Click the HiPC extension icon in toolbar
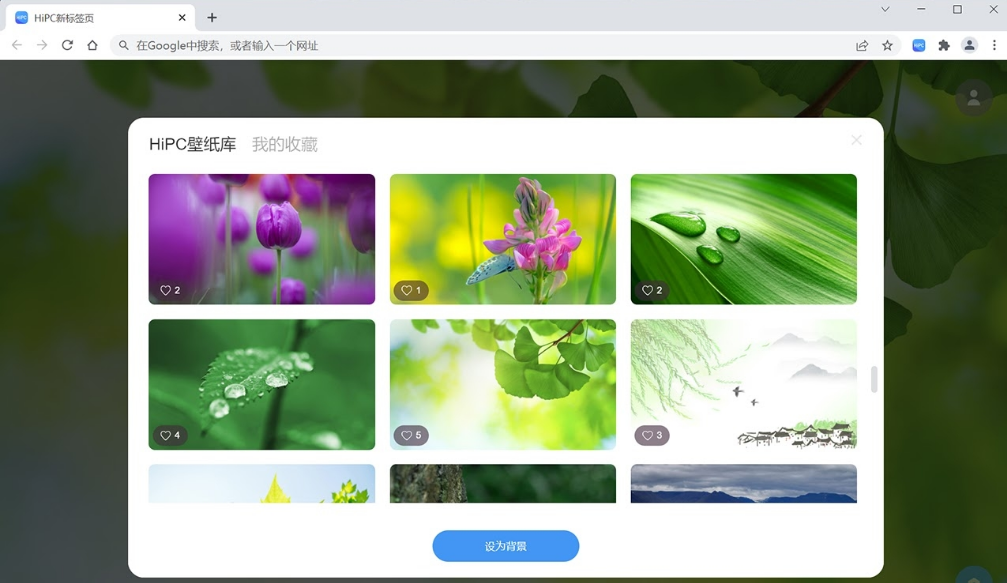 918,45
